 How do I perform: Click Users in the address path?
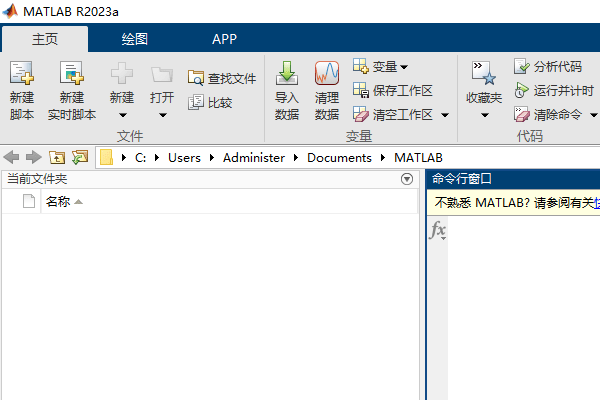[184, 157]
